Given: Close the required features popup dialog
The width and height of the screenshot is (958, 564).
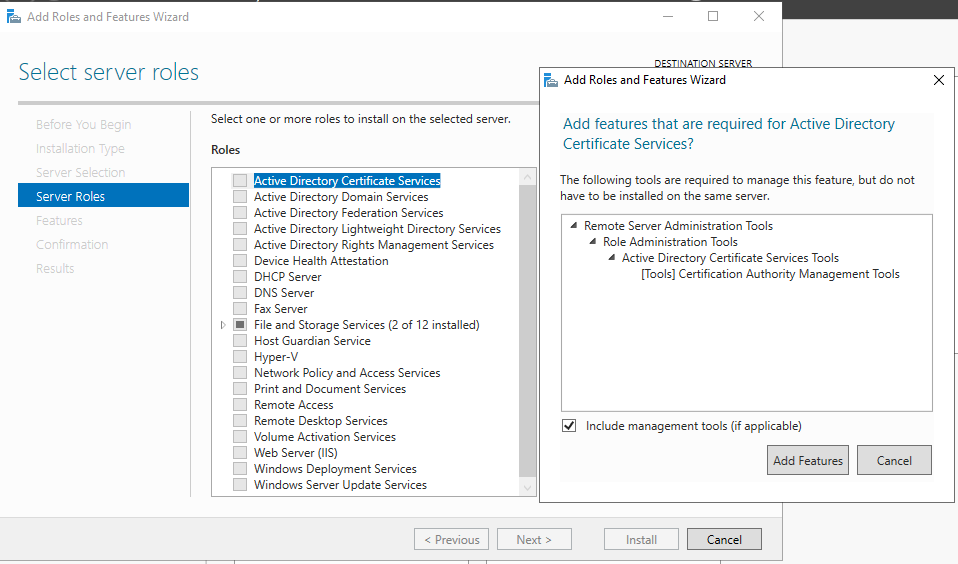Looking at the screenshot, I should pyautogui.click(x=939, y=80).
